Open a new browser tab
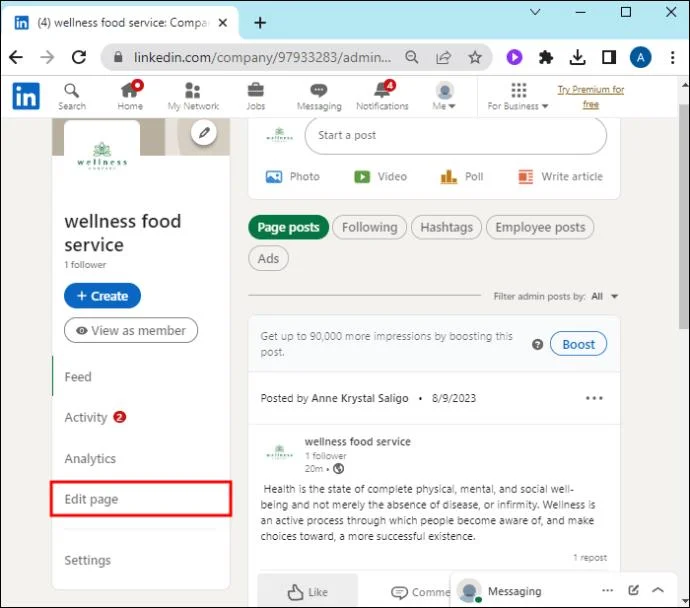Screen dimensions: 690x608 260,22
